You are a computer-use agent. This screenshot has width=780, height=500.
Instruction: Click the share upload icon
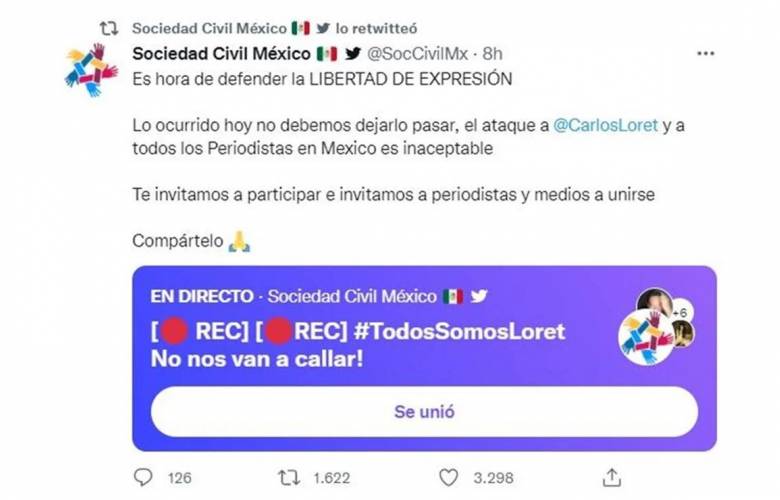(612, 477)
